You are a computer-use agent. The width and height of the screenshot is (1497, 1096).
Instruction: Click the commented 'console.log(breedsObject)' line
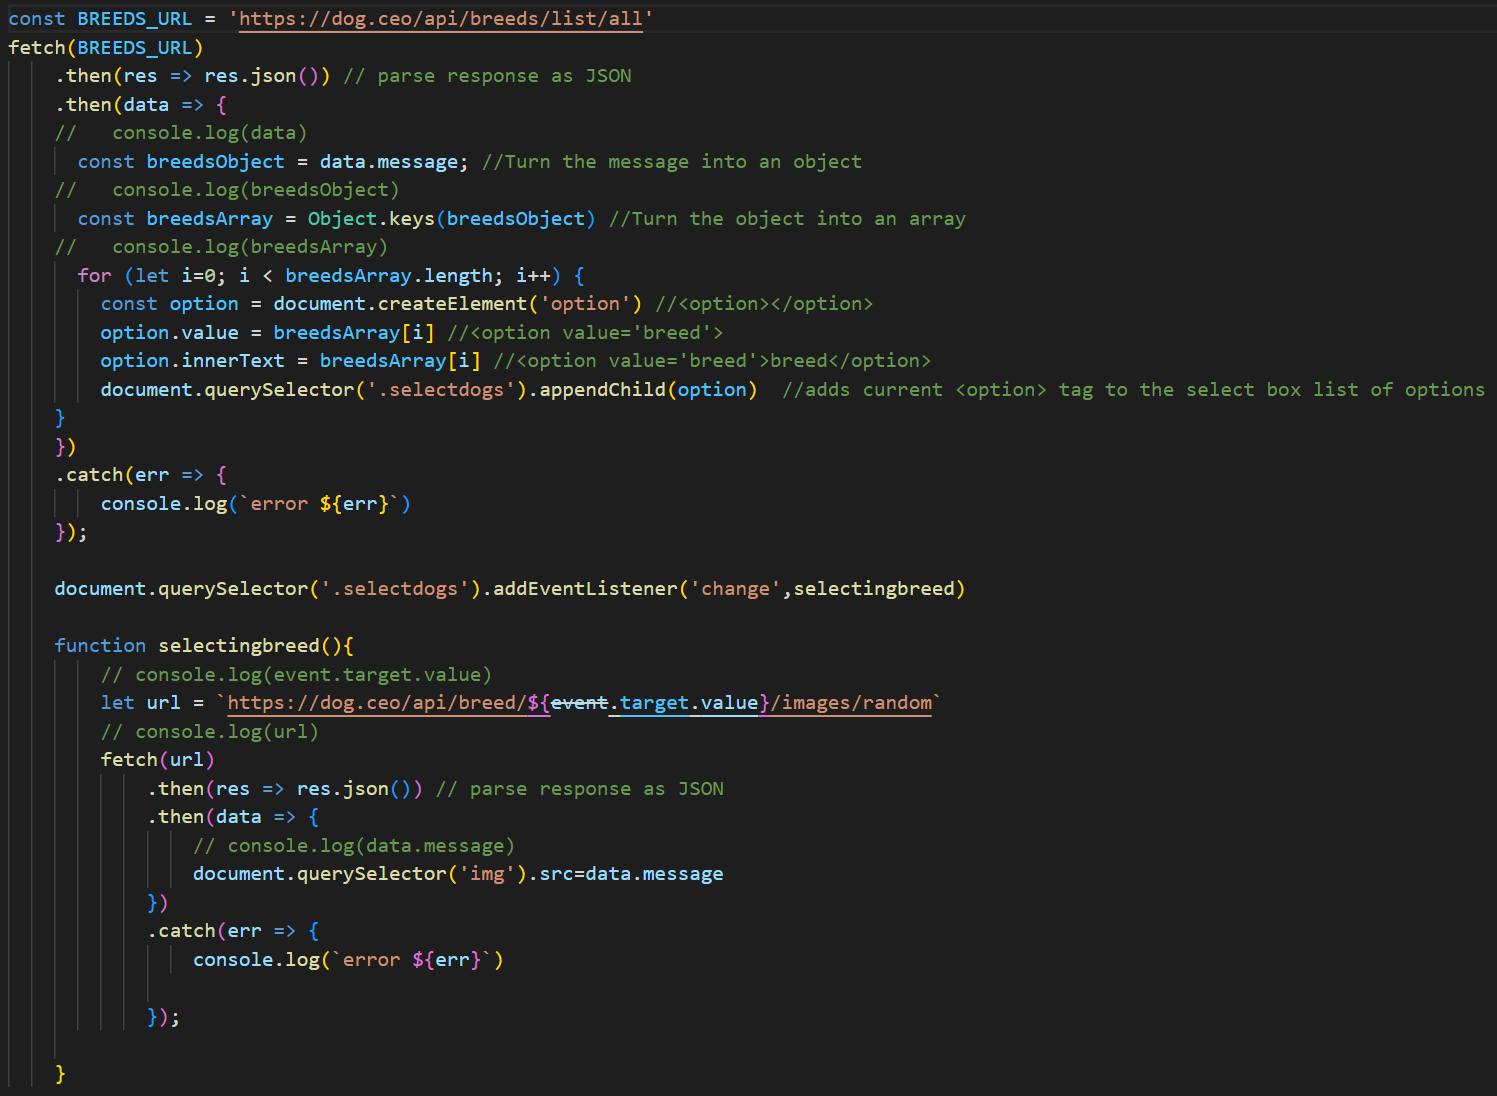(x=227, y=190)
